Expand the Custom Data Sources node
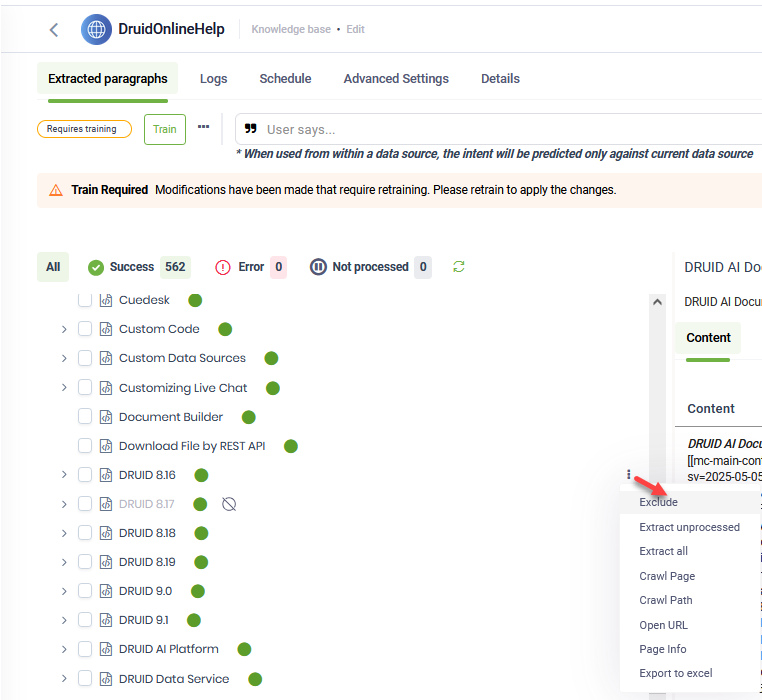This screenshot has height=700, width=762. [64, 358]
